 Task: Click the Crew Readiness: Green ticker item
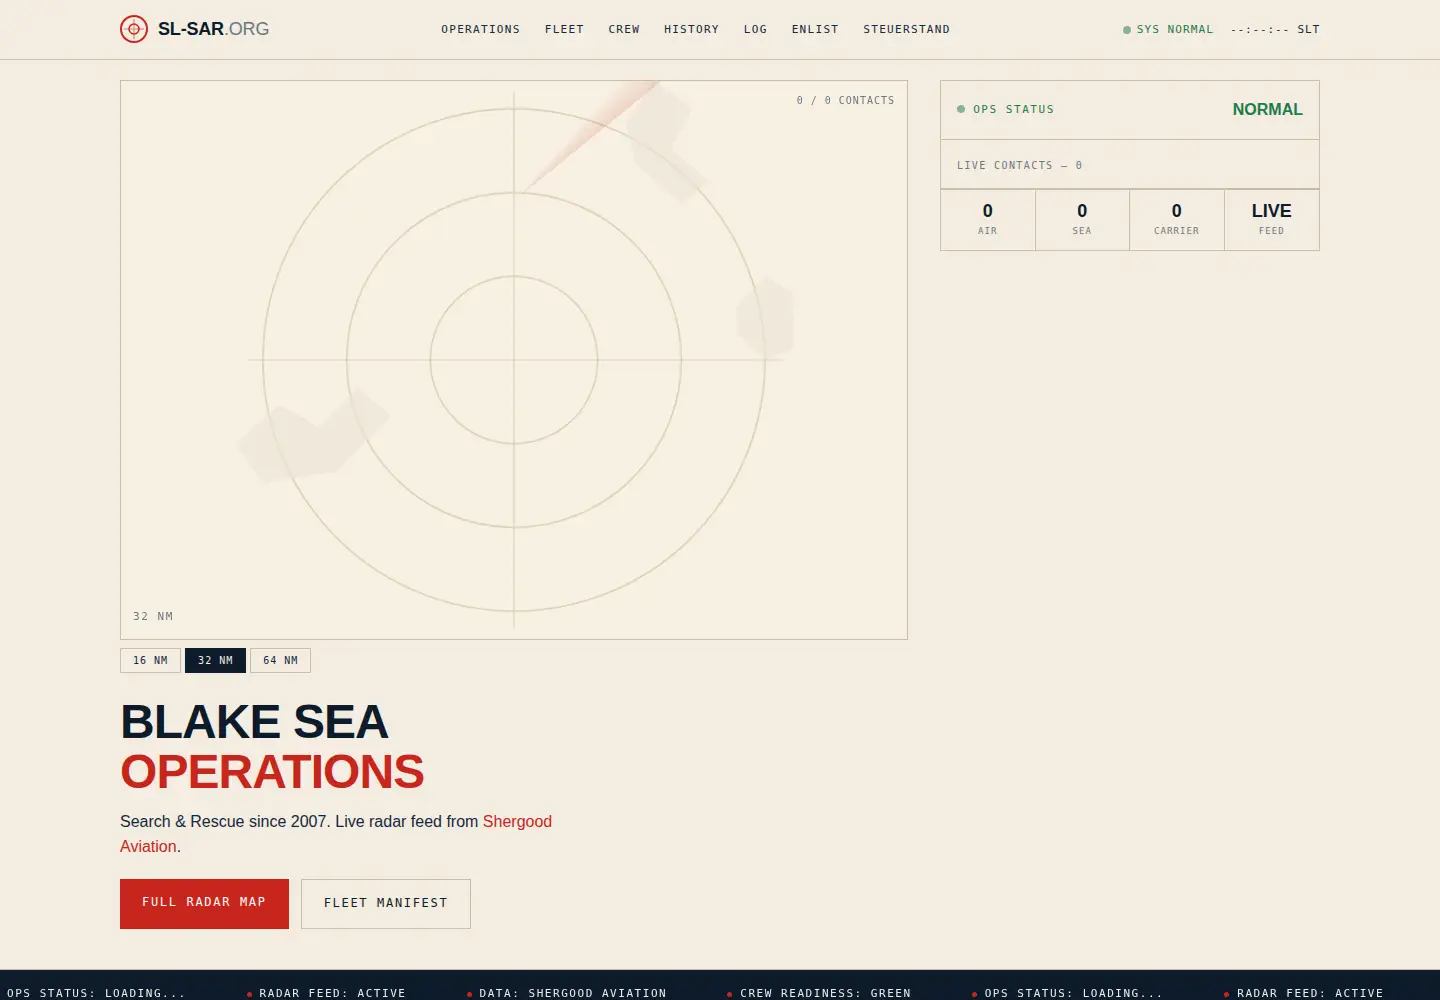point(819,993)
